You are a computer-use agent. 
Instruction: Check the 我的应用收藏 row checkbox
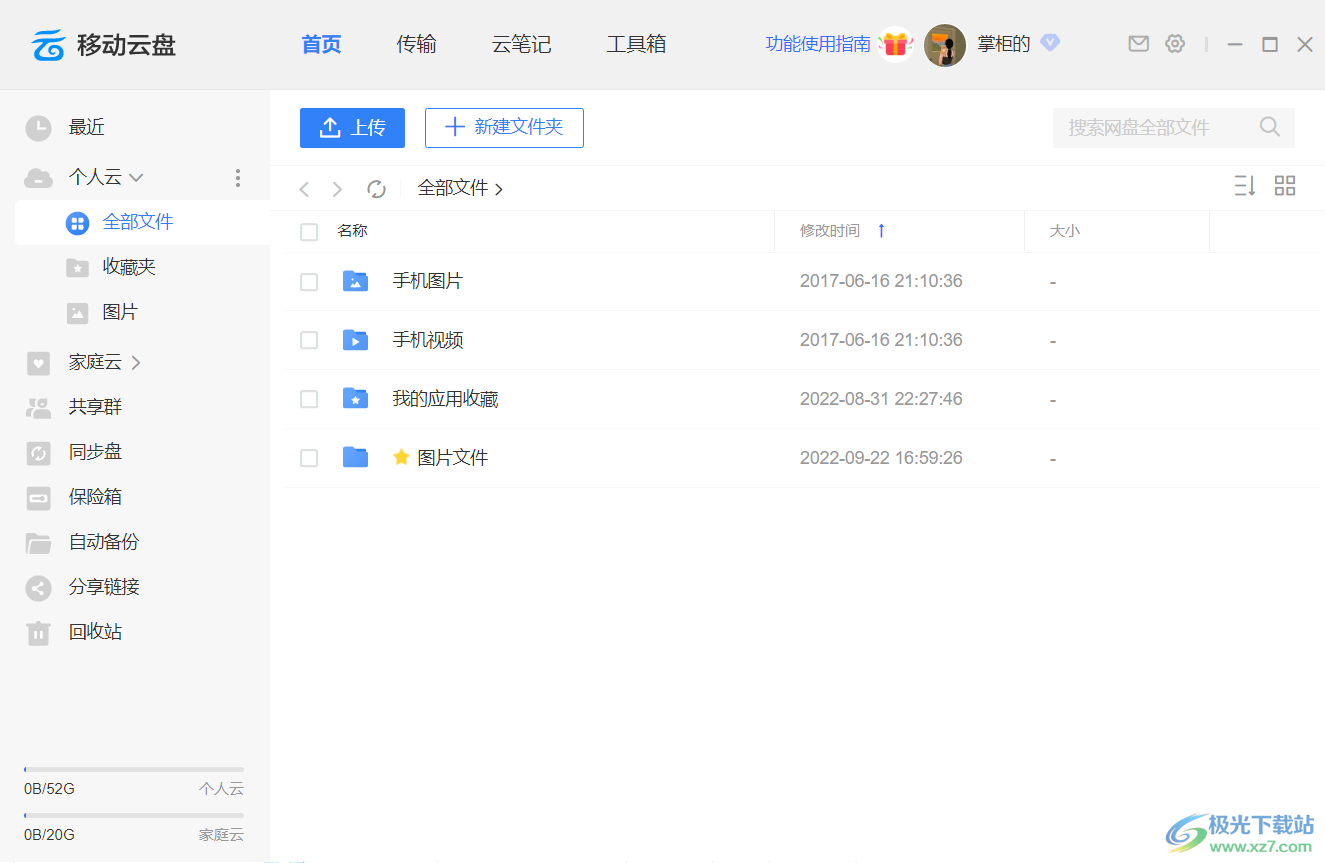[x=309, y=400]
